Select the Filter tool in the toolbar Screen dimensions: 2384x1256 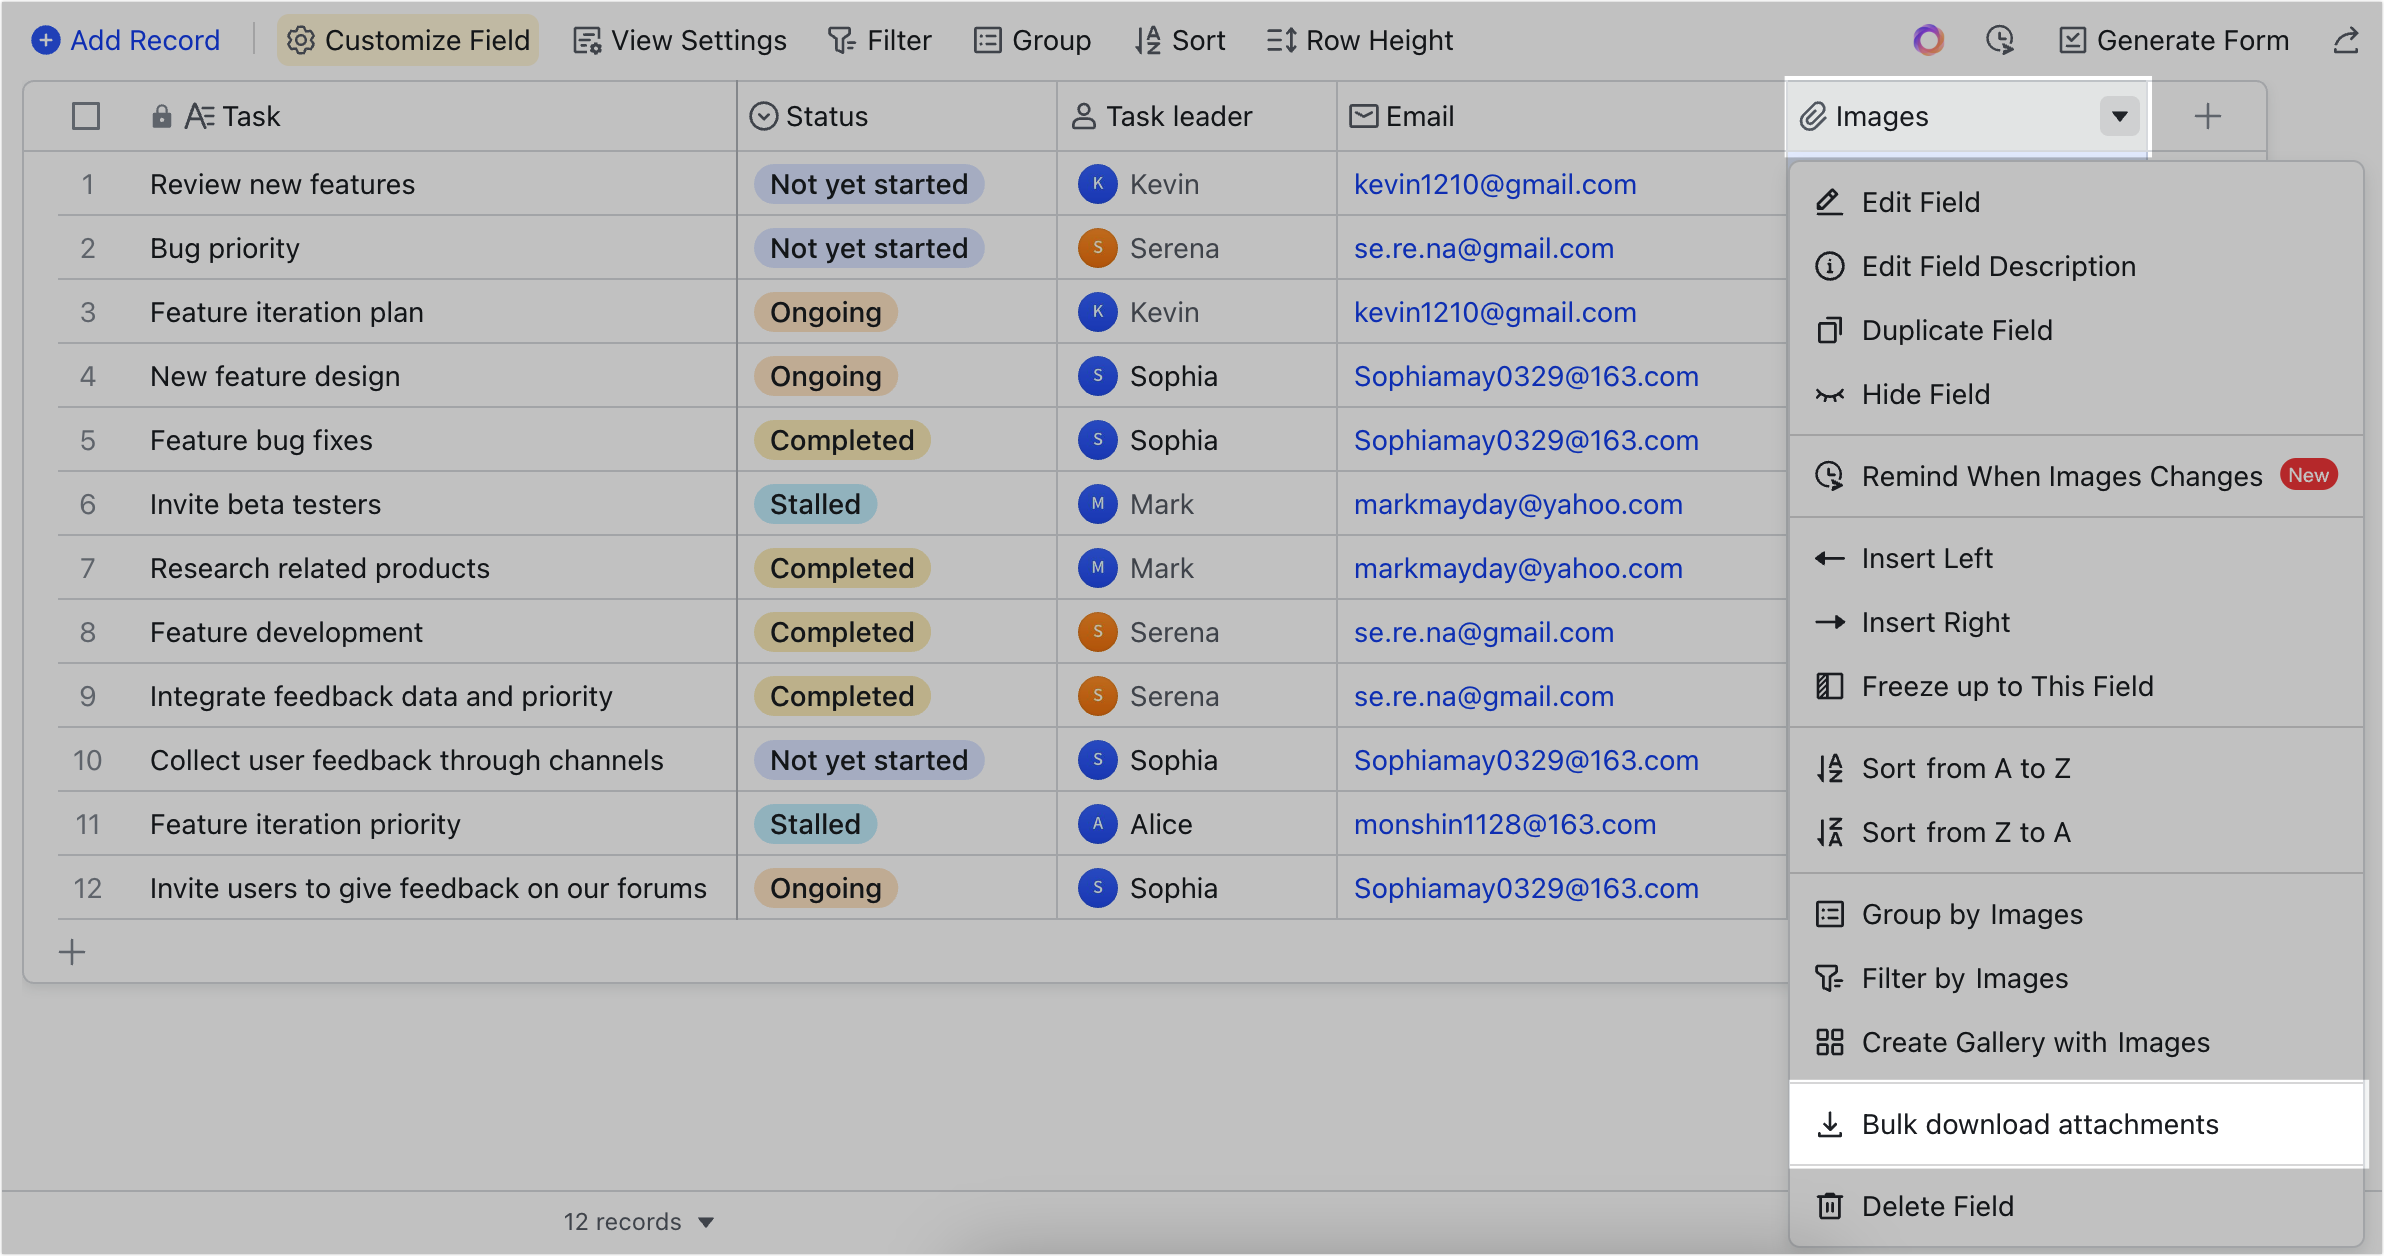[x=879, y=40]
